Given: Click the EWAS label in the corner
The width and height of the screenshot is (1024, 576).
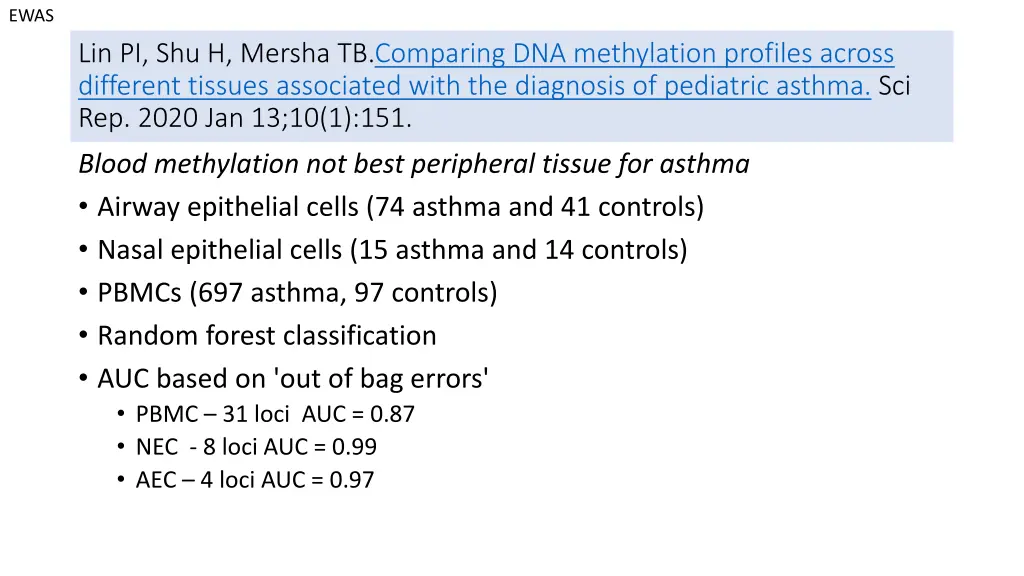Looking at the screenshot, I should [31, 16].
